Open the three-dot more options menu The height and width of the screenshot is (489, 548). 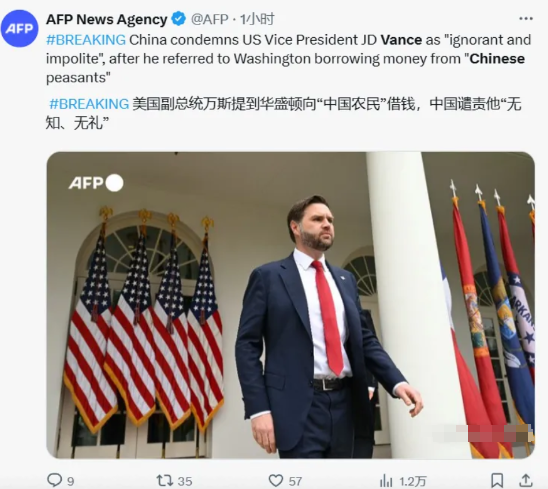click(526, 19)
